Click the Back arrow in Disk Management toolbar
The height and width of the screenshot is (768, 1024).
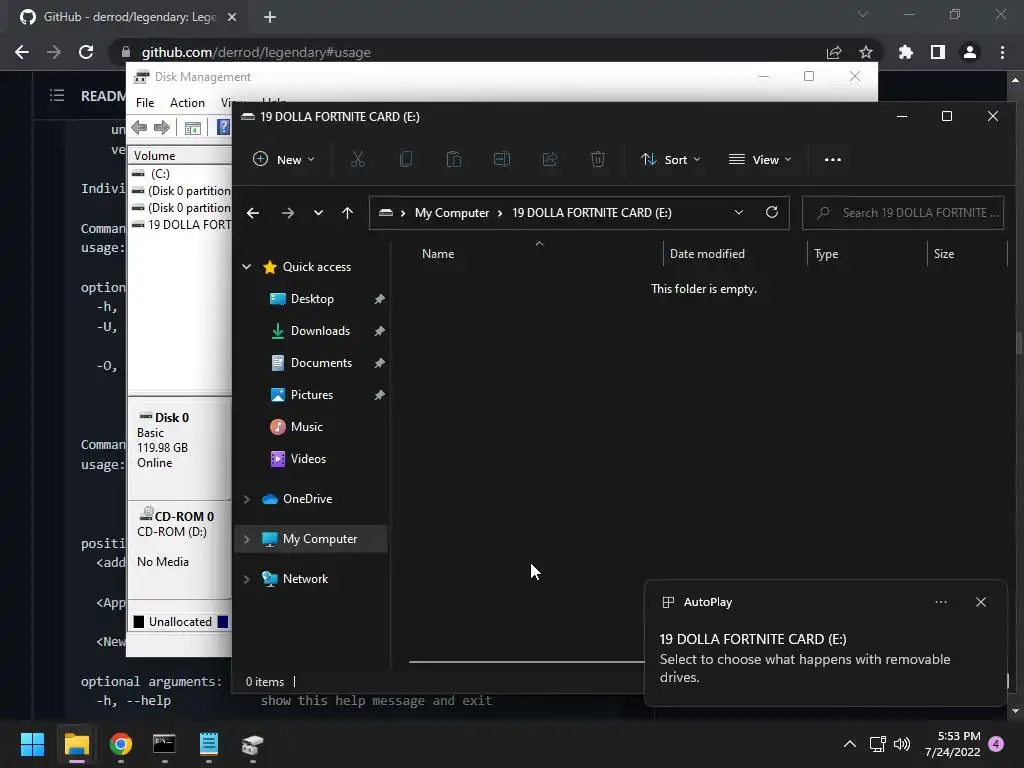[139, 127]
